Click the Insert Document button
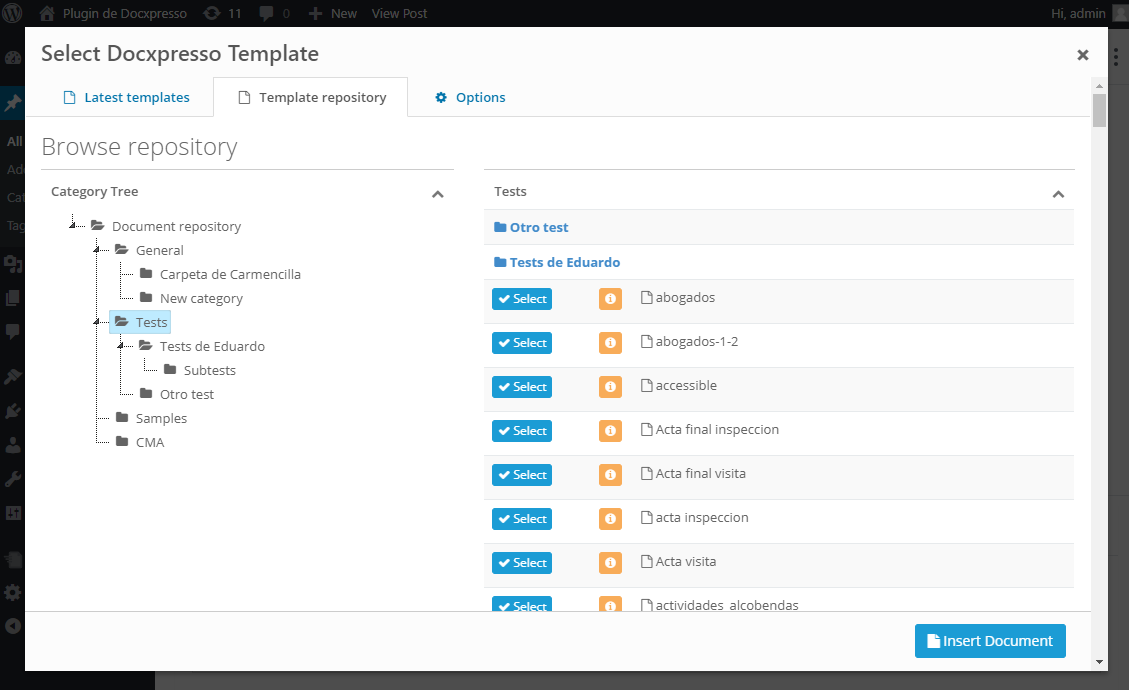Viewport: 1129px width, 690px height. click(x=990, y=640)
